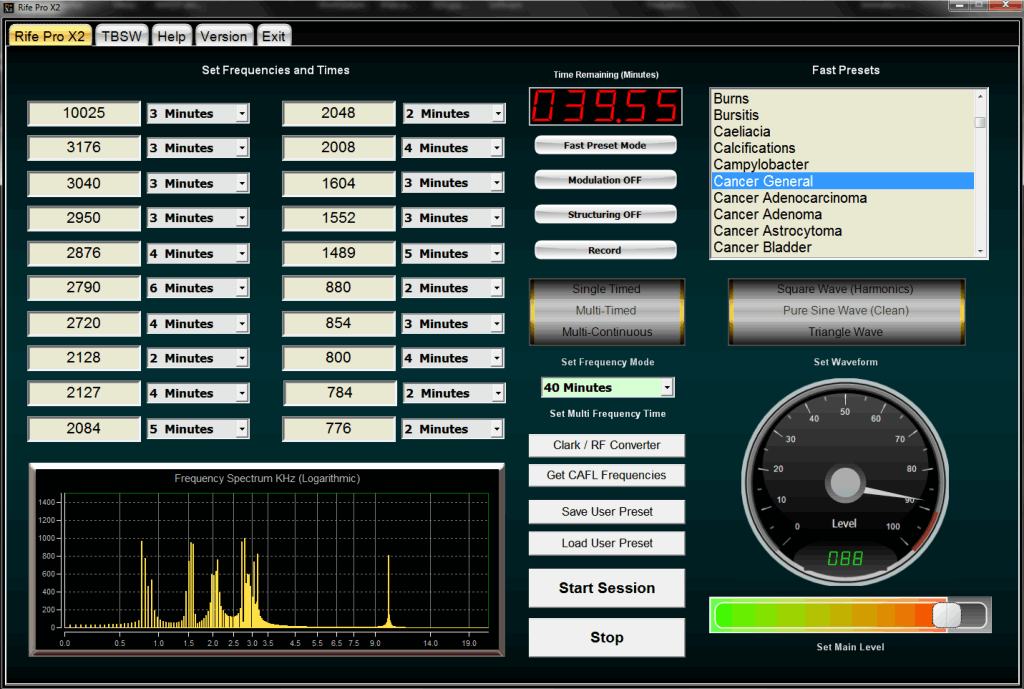
Task: Open the minutes dropdown for frequency 2790
Action: coord(242,288)
